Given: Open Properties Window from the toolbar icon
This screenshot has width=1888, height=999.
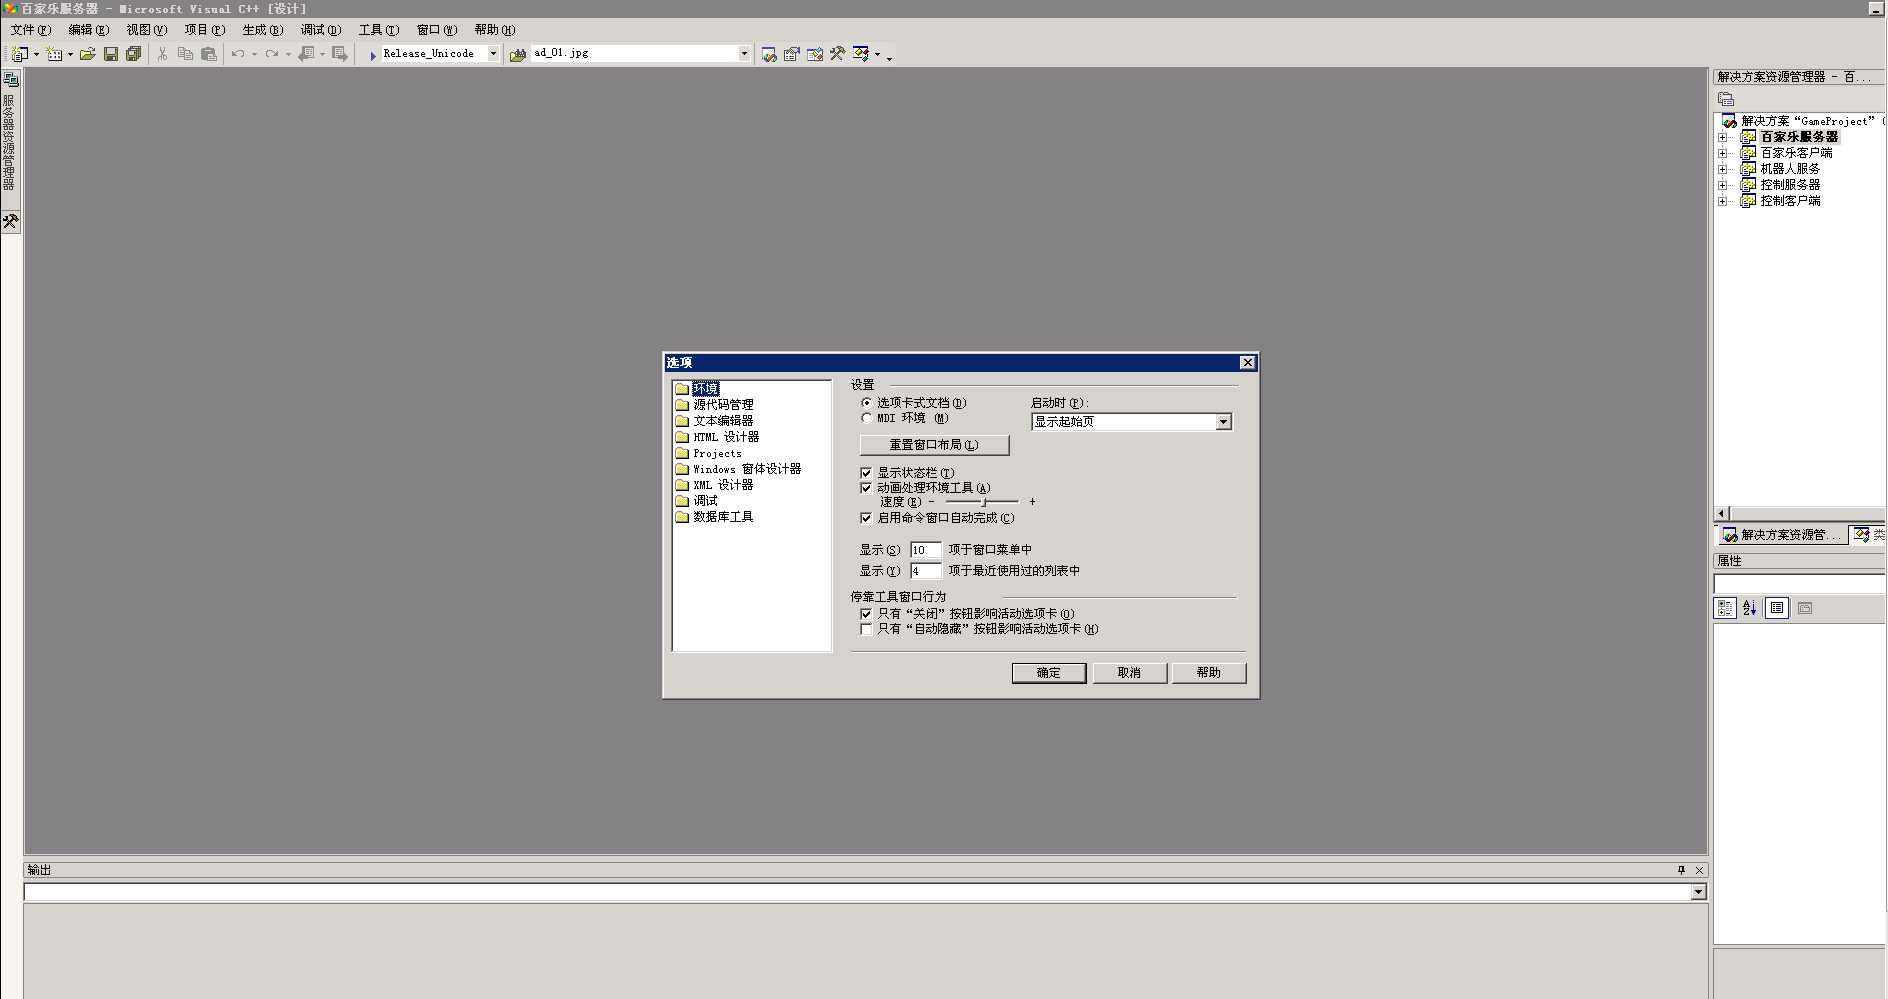Looking at the screenshot, I should (792, 54).
